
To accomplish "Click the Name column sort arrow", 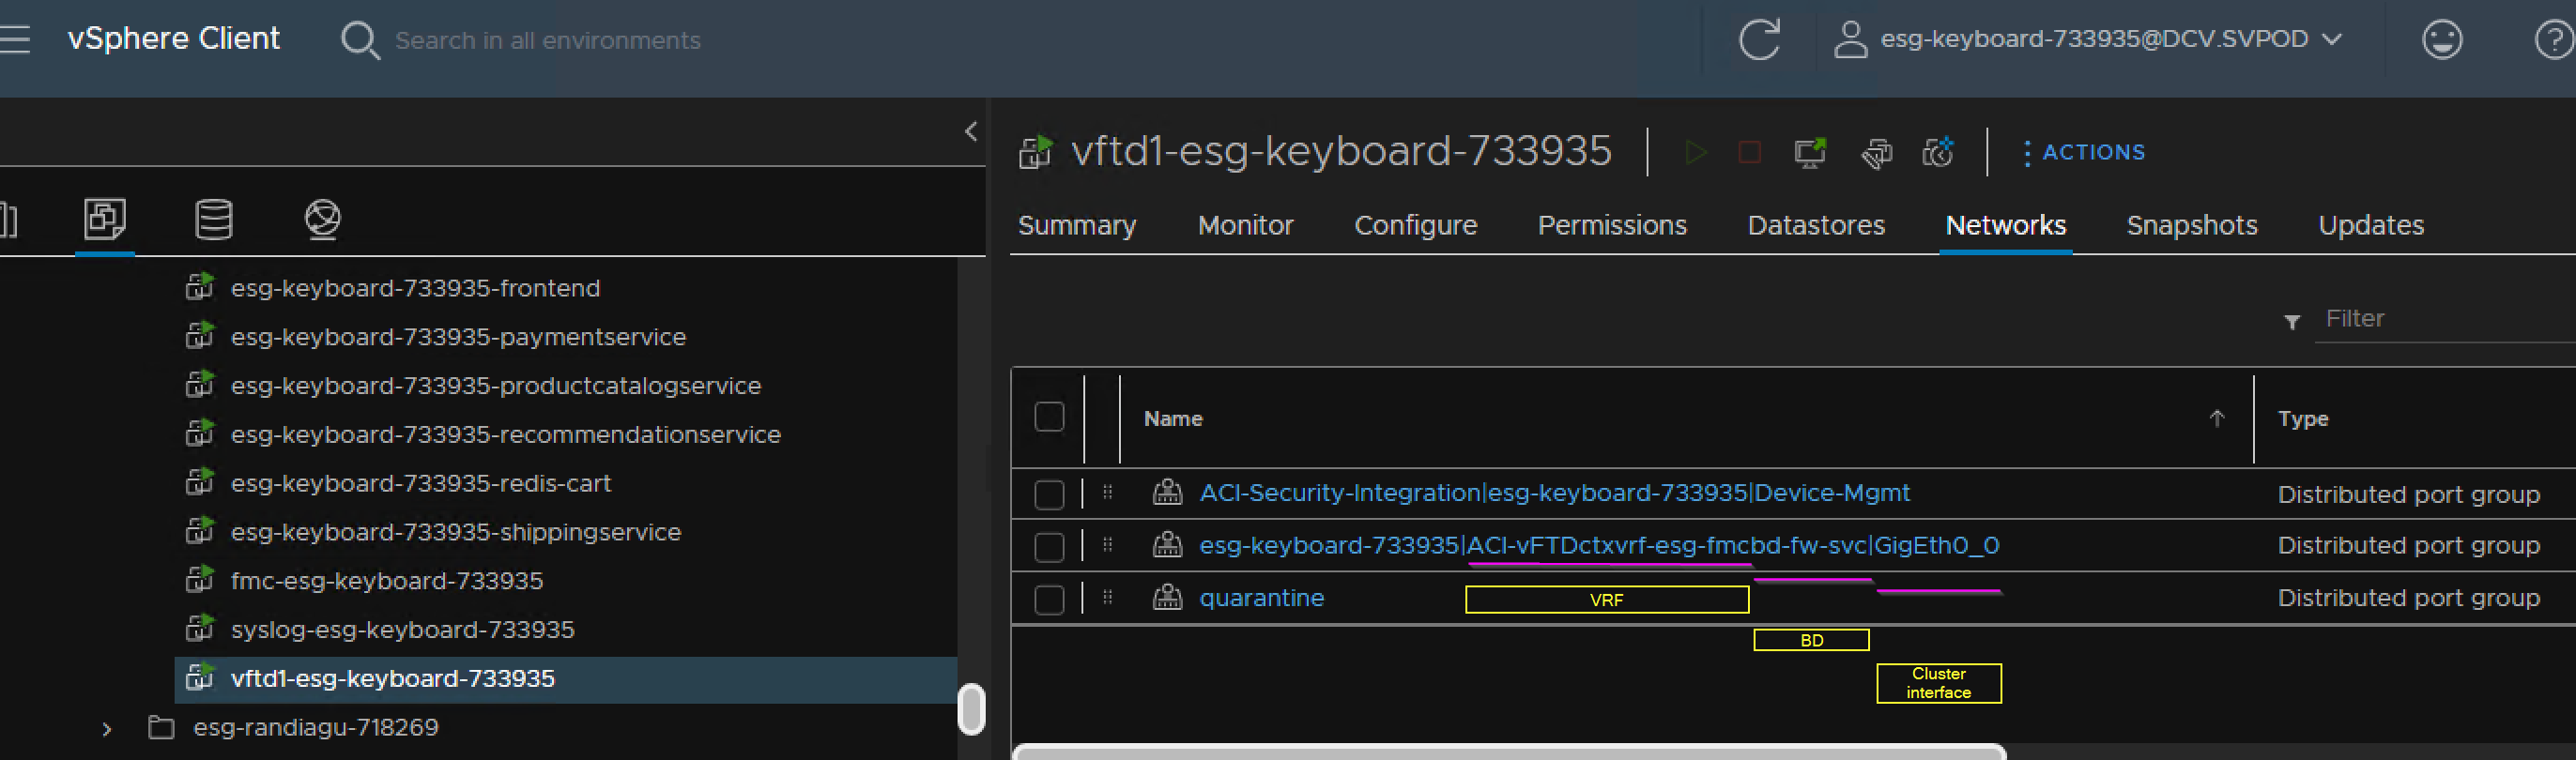I will pyautogui.click(x=2216, y=418).
